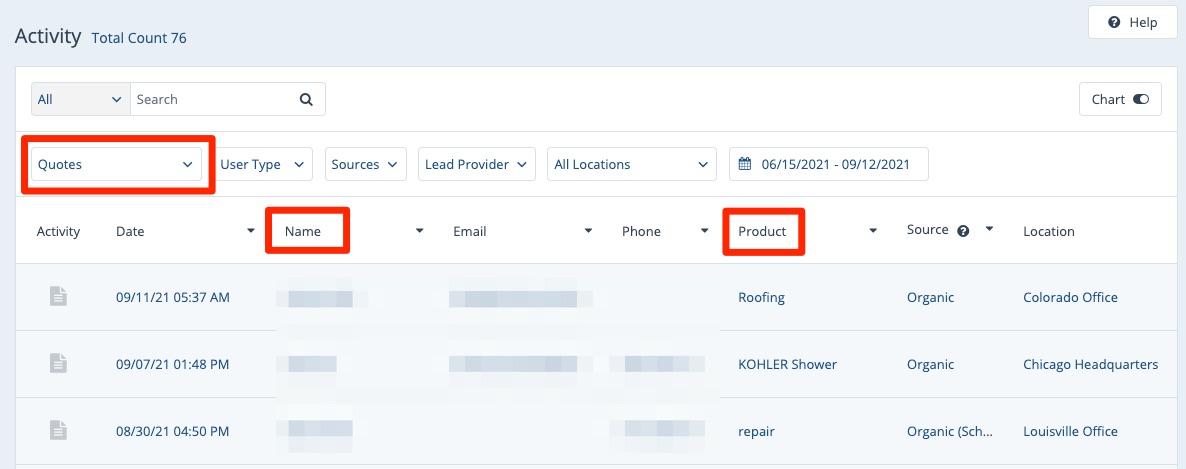
Task: Click the Help button
Action: [x=1132, y=23]
